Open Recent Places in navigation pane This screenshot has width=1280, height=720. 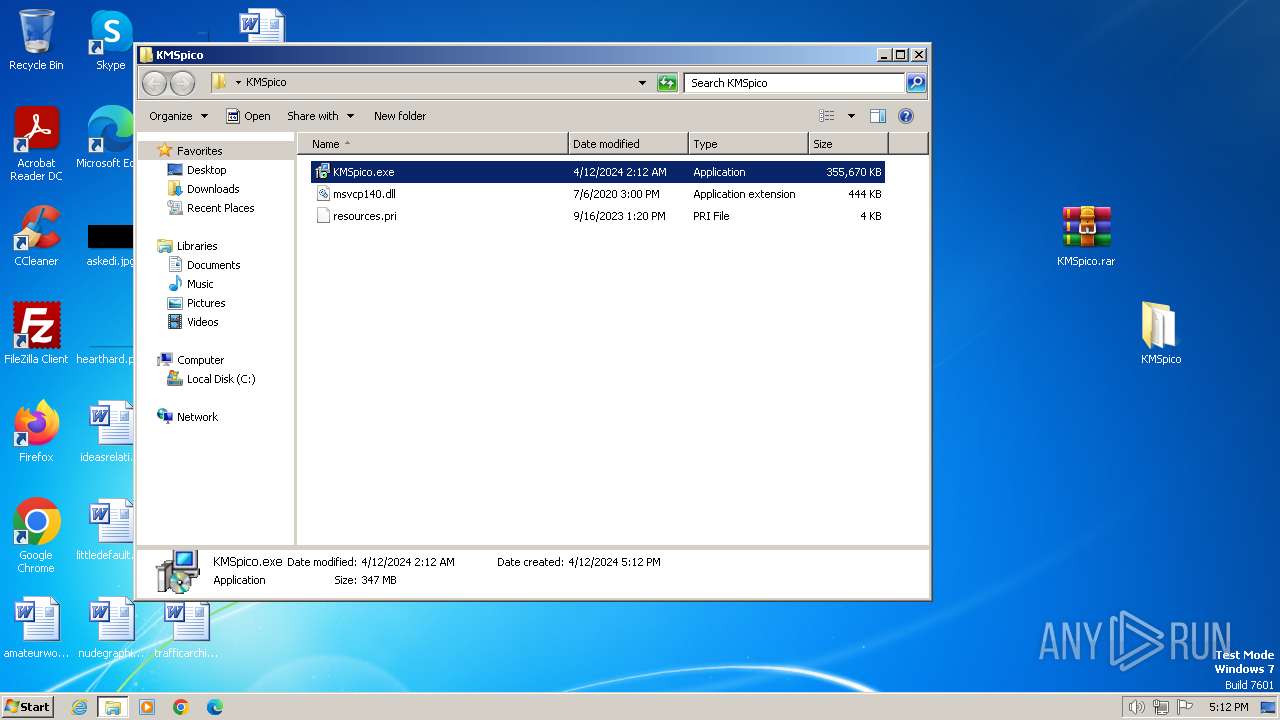click(220, 208)
